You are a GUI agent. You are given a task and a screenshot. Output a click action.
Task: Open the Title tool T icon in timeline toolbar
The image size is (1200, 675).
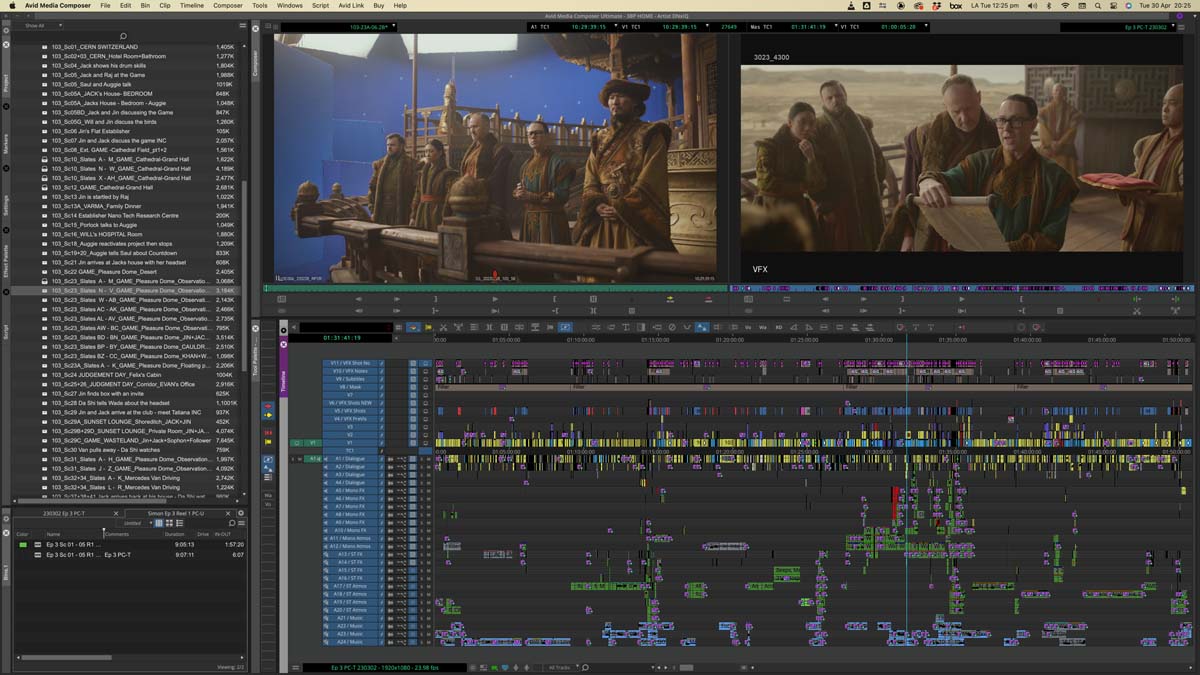(x=626, y=327)
